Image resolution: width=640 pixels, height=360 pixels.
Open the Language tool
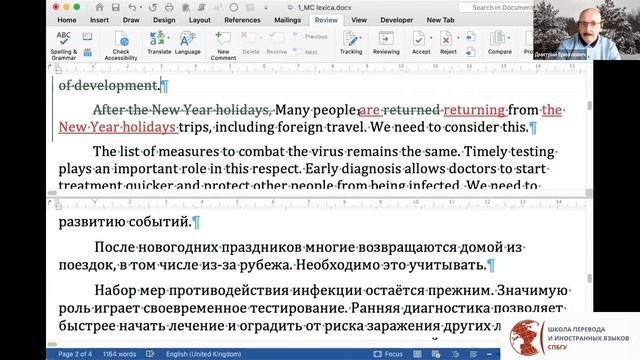point(187,42)
